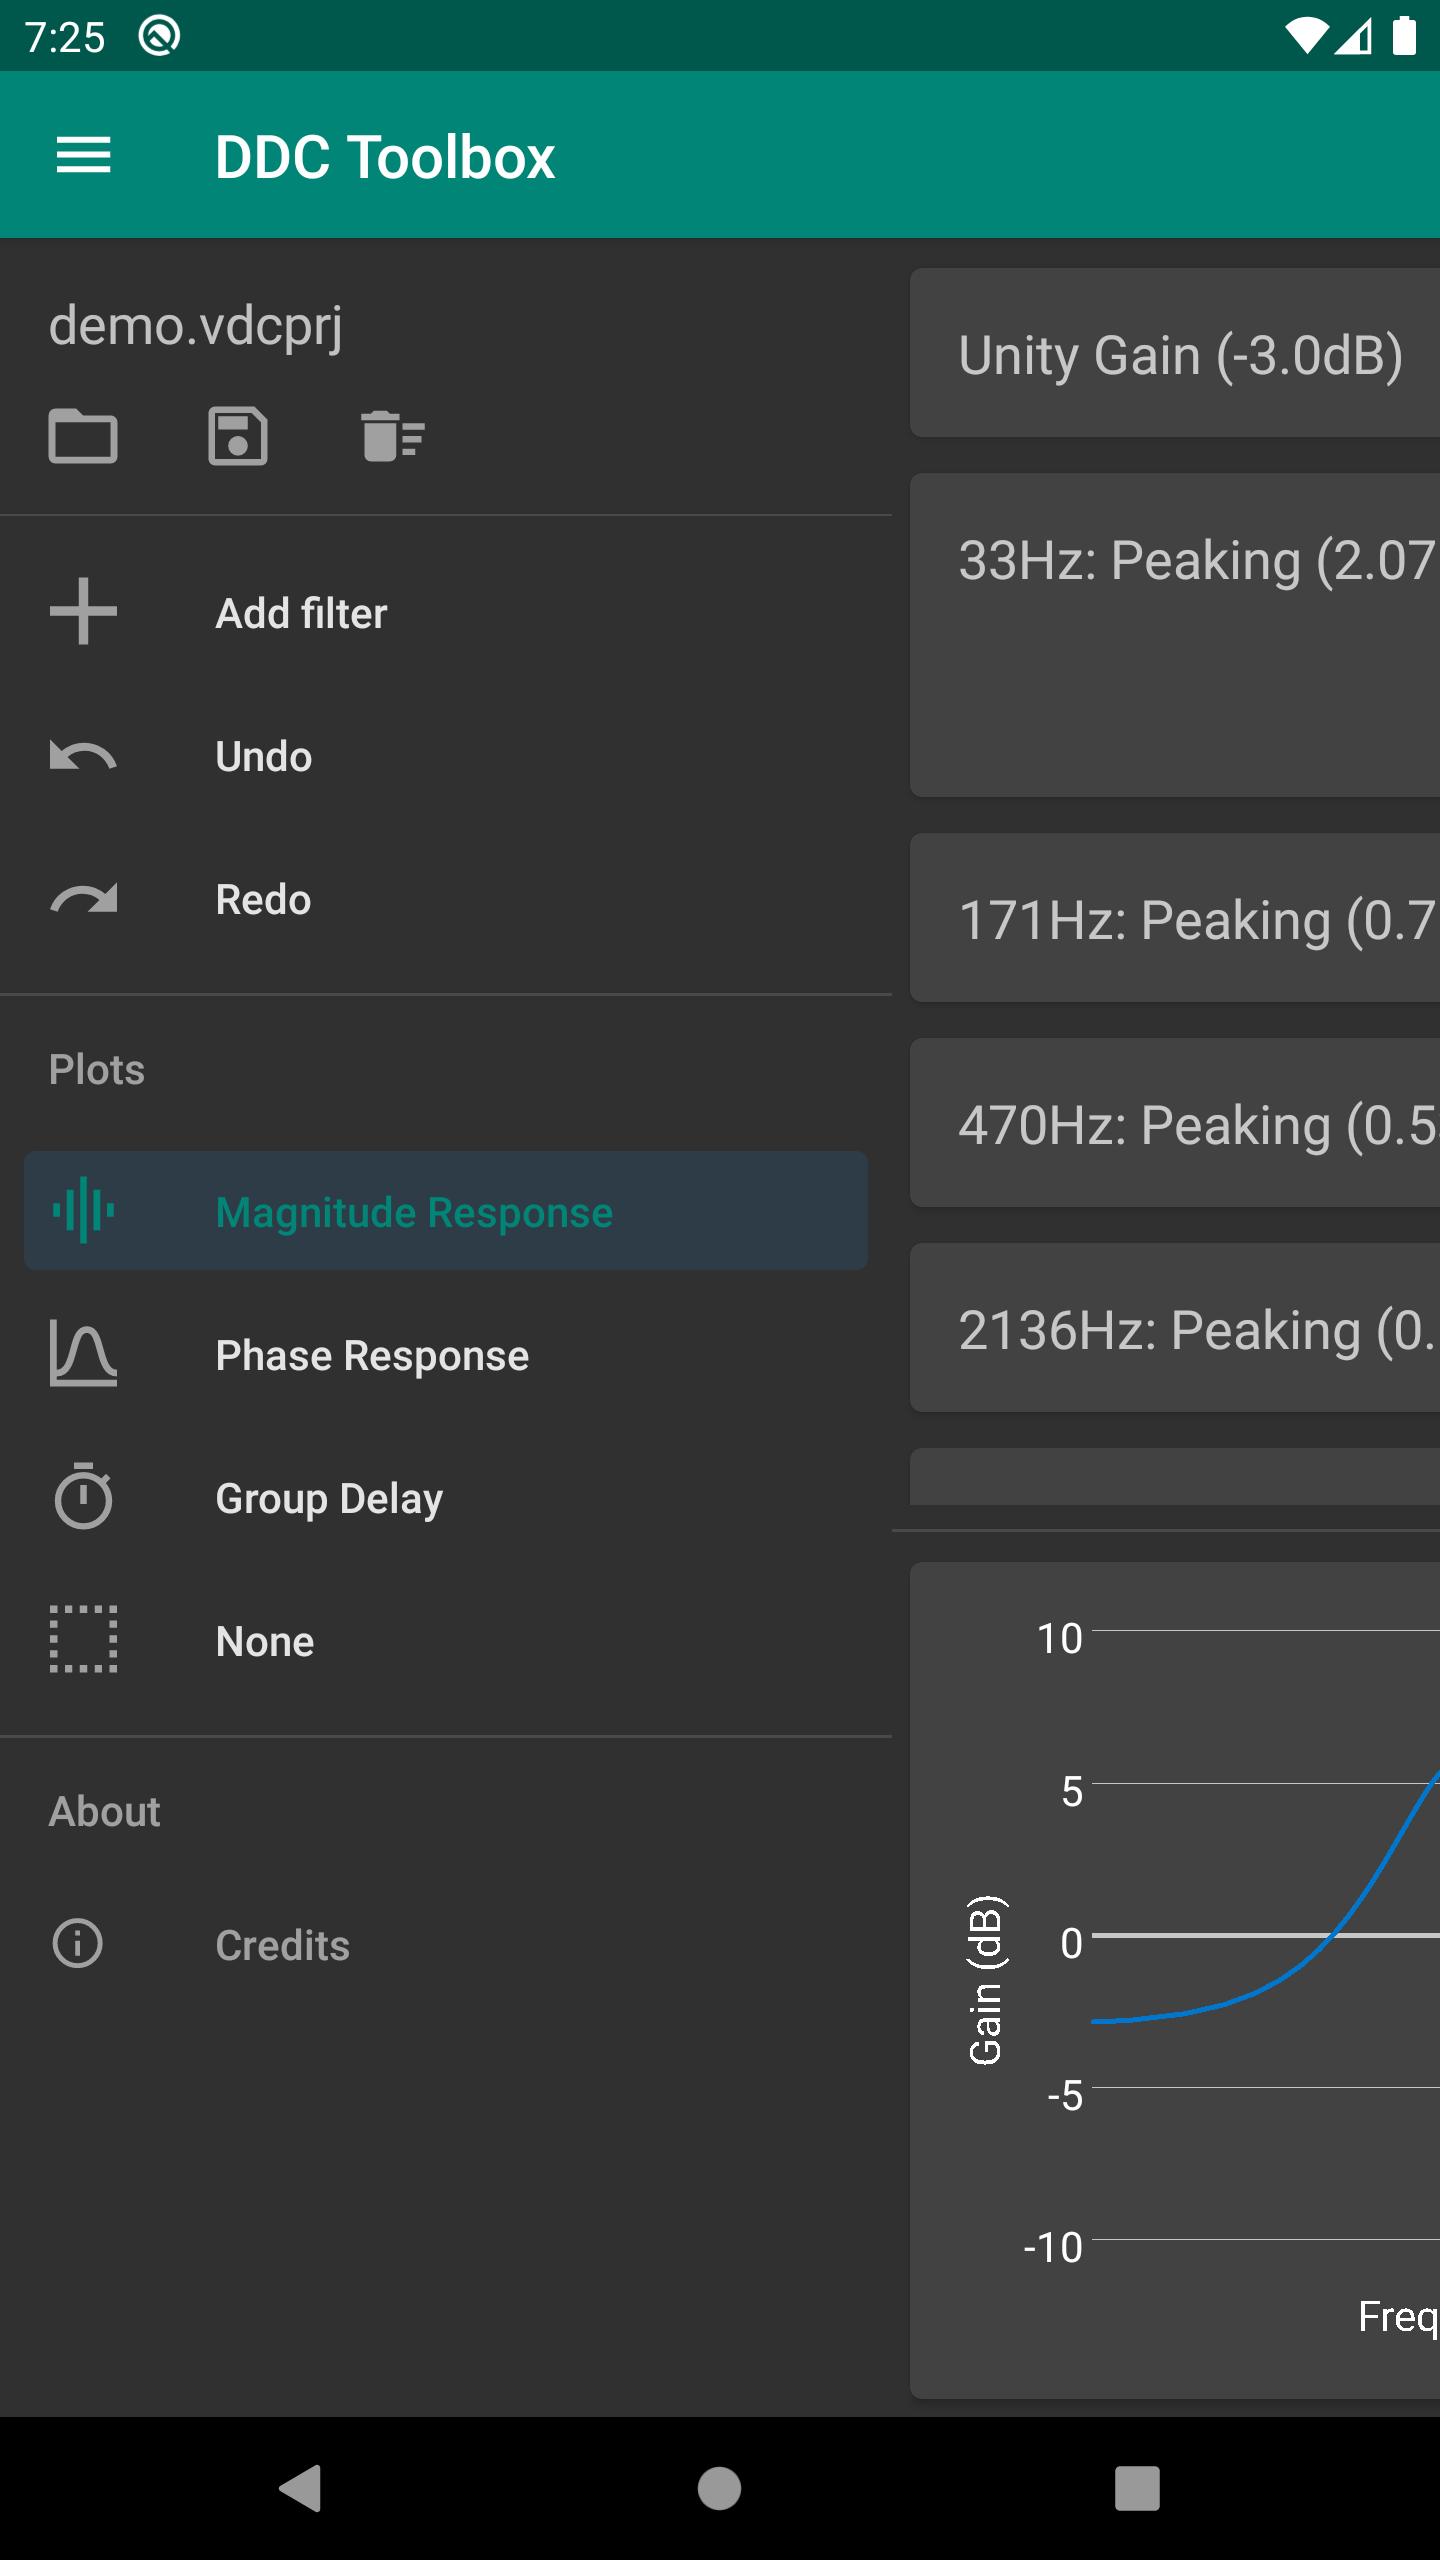Choose Undo in the drawer

pyautogui.click(x=446, y=756)
